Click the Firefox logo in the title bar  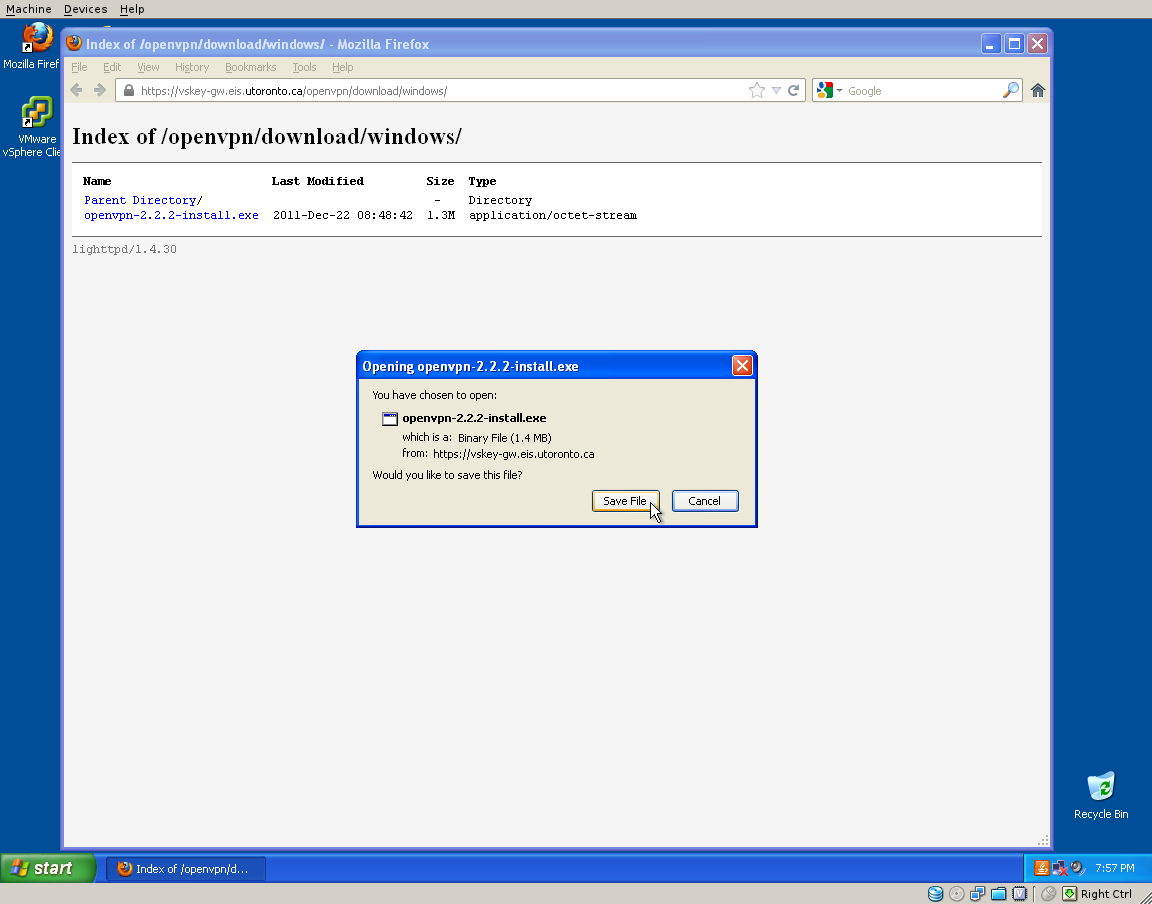[x=74, y=43]
